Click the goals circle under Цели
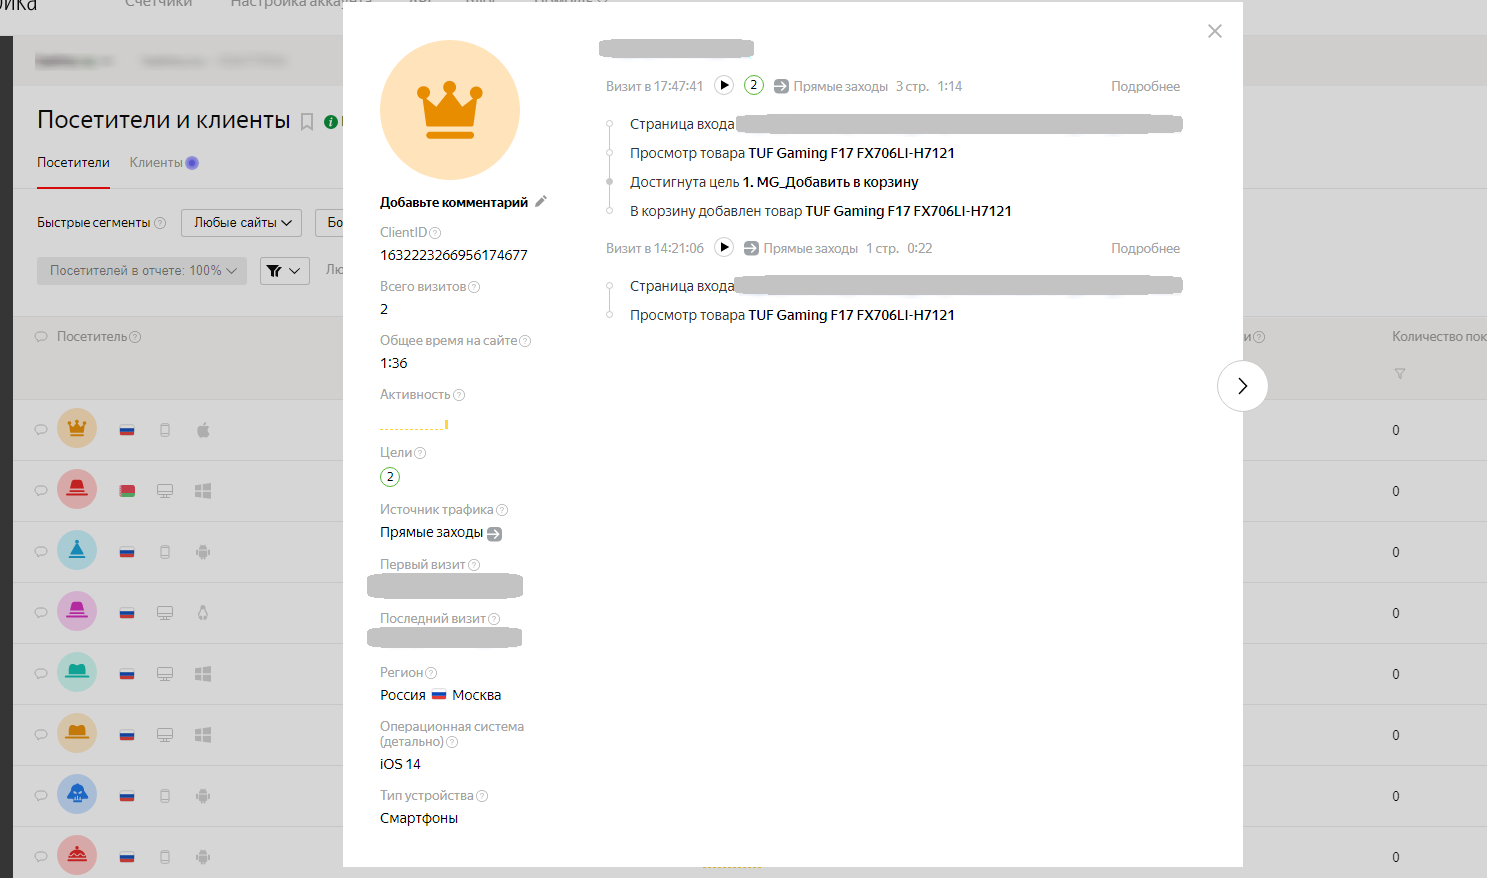Image resolution: width=1487 pixels, height=878 pixels. [x=390, y=477]
